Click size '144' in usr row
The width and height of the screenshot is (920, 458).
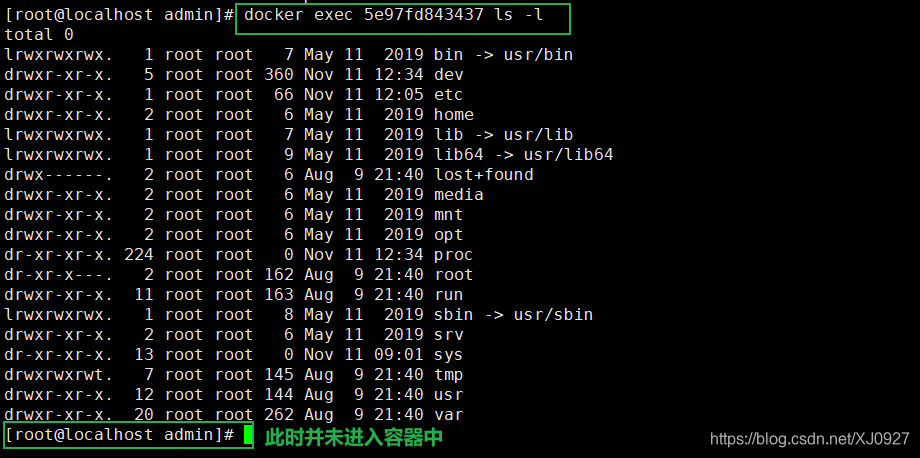tap(279, 395)
